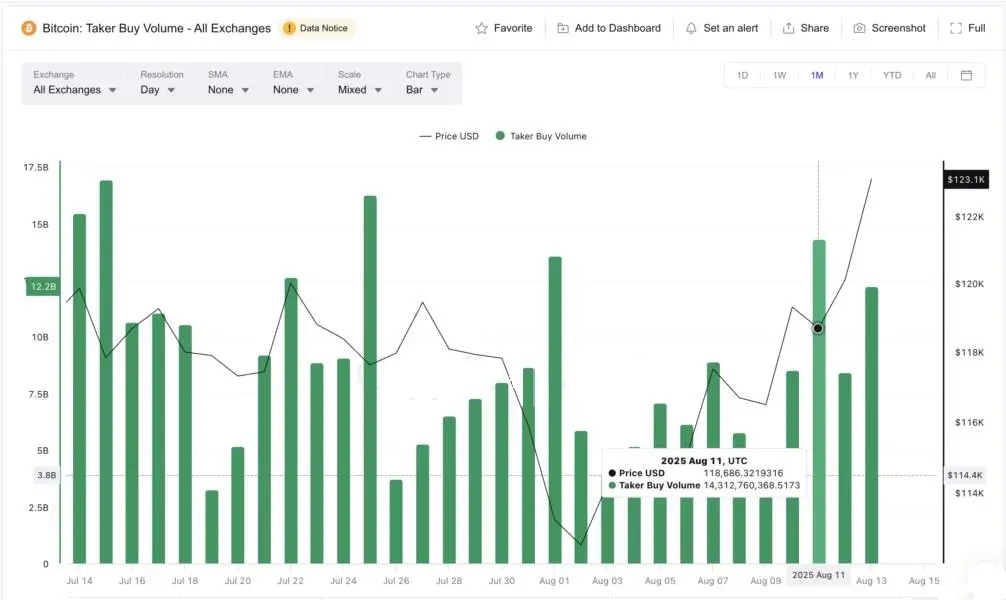
Task: Click the Share upload icon
Action: [x=789, y=28]
